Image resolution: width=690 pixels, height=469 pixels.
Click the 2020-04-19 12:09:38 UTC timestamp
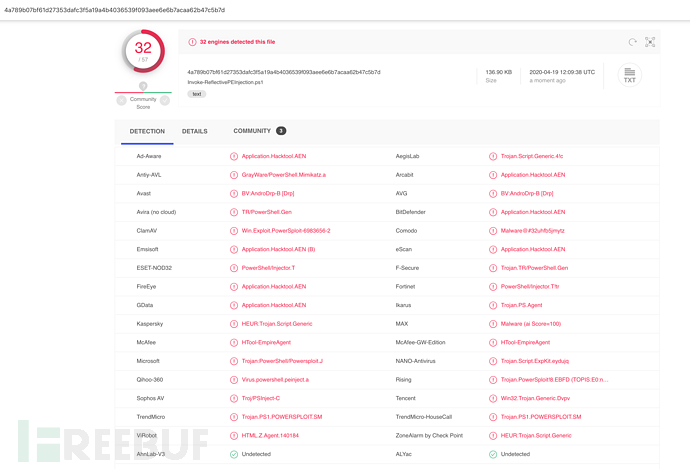[562, 72]
